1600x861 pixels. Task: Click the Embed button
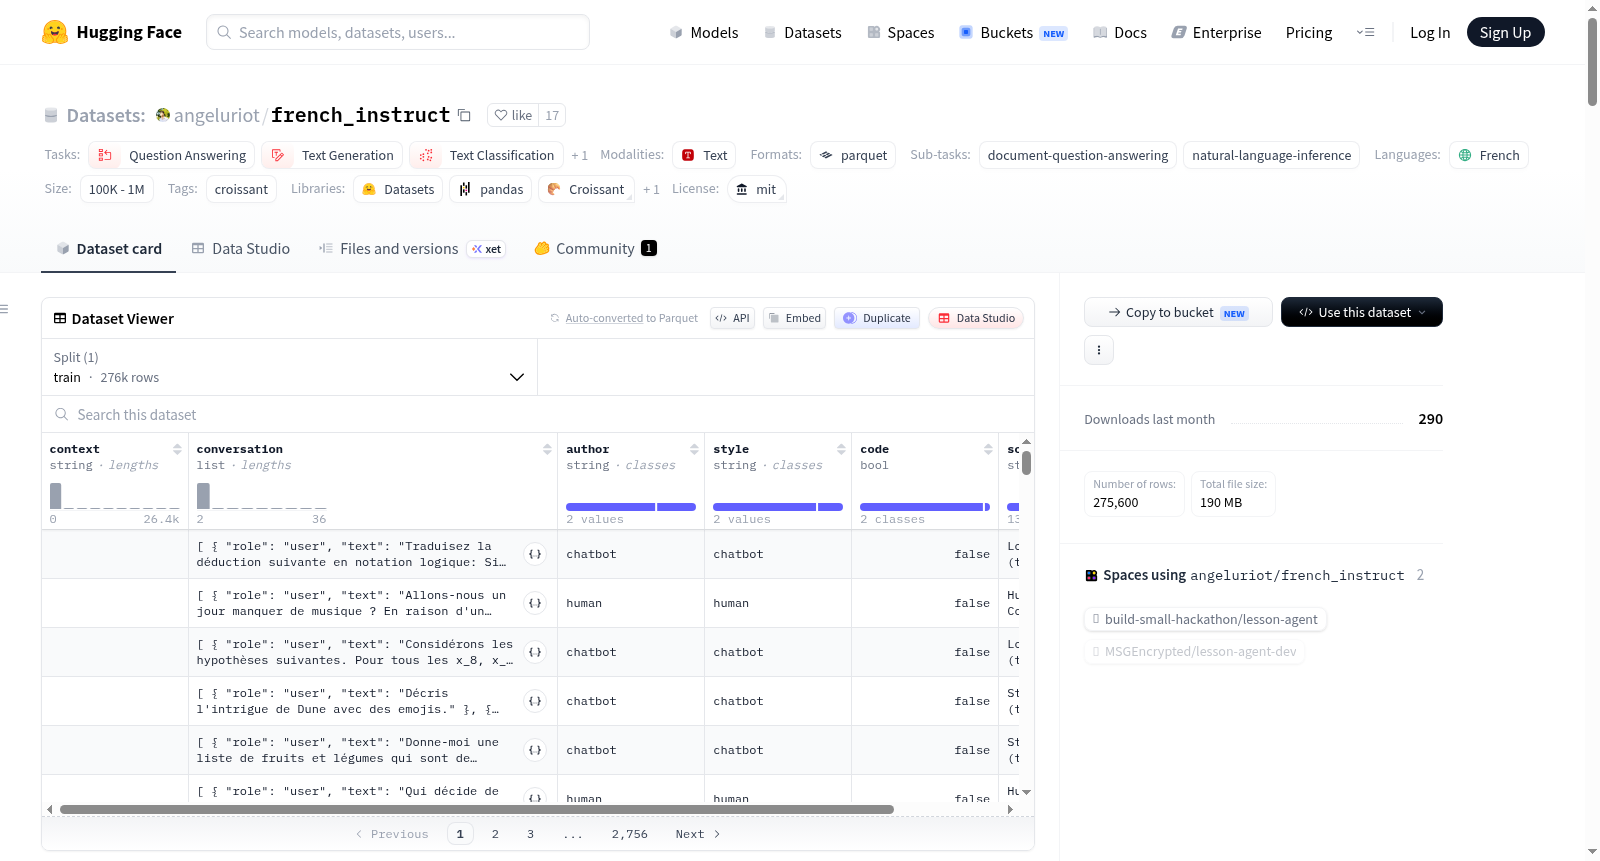tap(794, 318)
